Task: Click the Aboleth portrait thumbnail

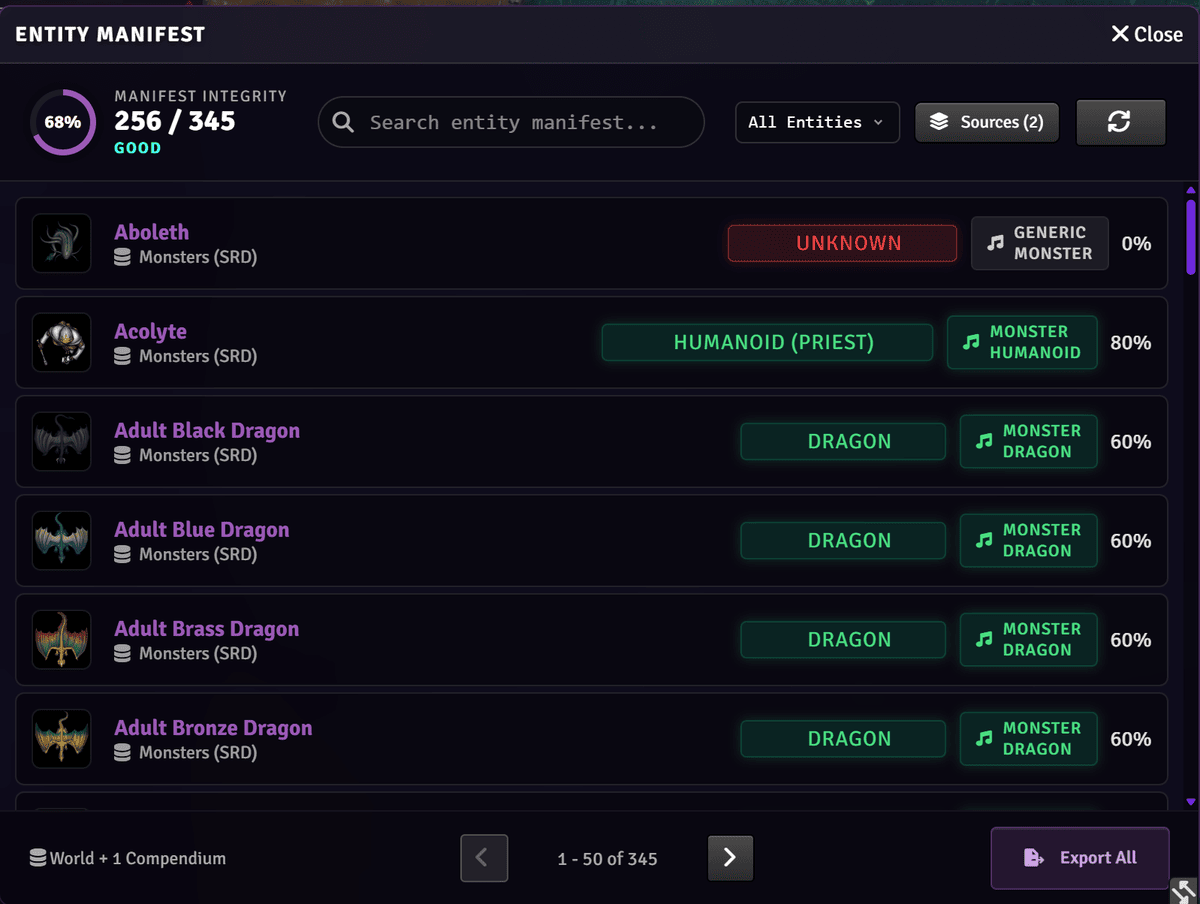Action: tap(61, 243)
